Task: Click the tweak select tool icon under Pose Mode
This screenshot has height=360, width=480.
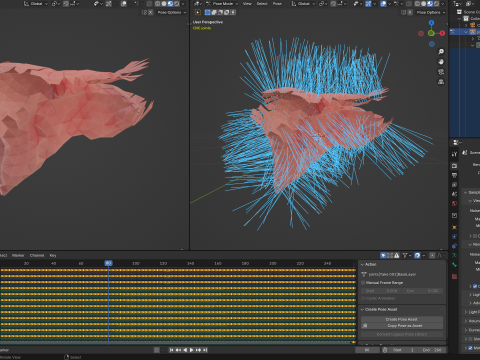Action: pyautogui.click(x=198, y=12)
